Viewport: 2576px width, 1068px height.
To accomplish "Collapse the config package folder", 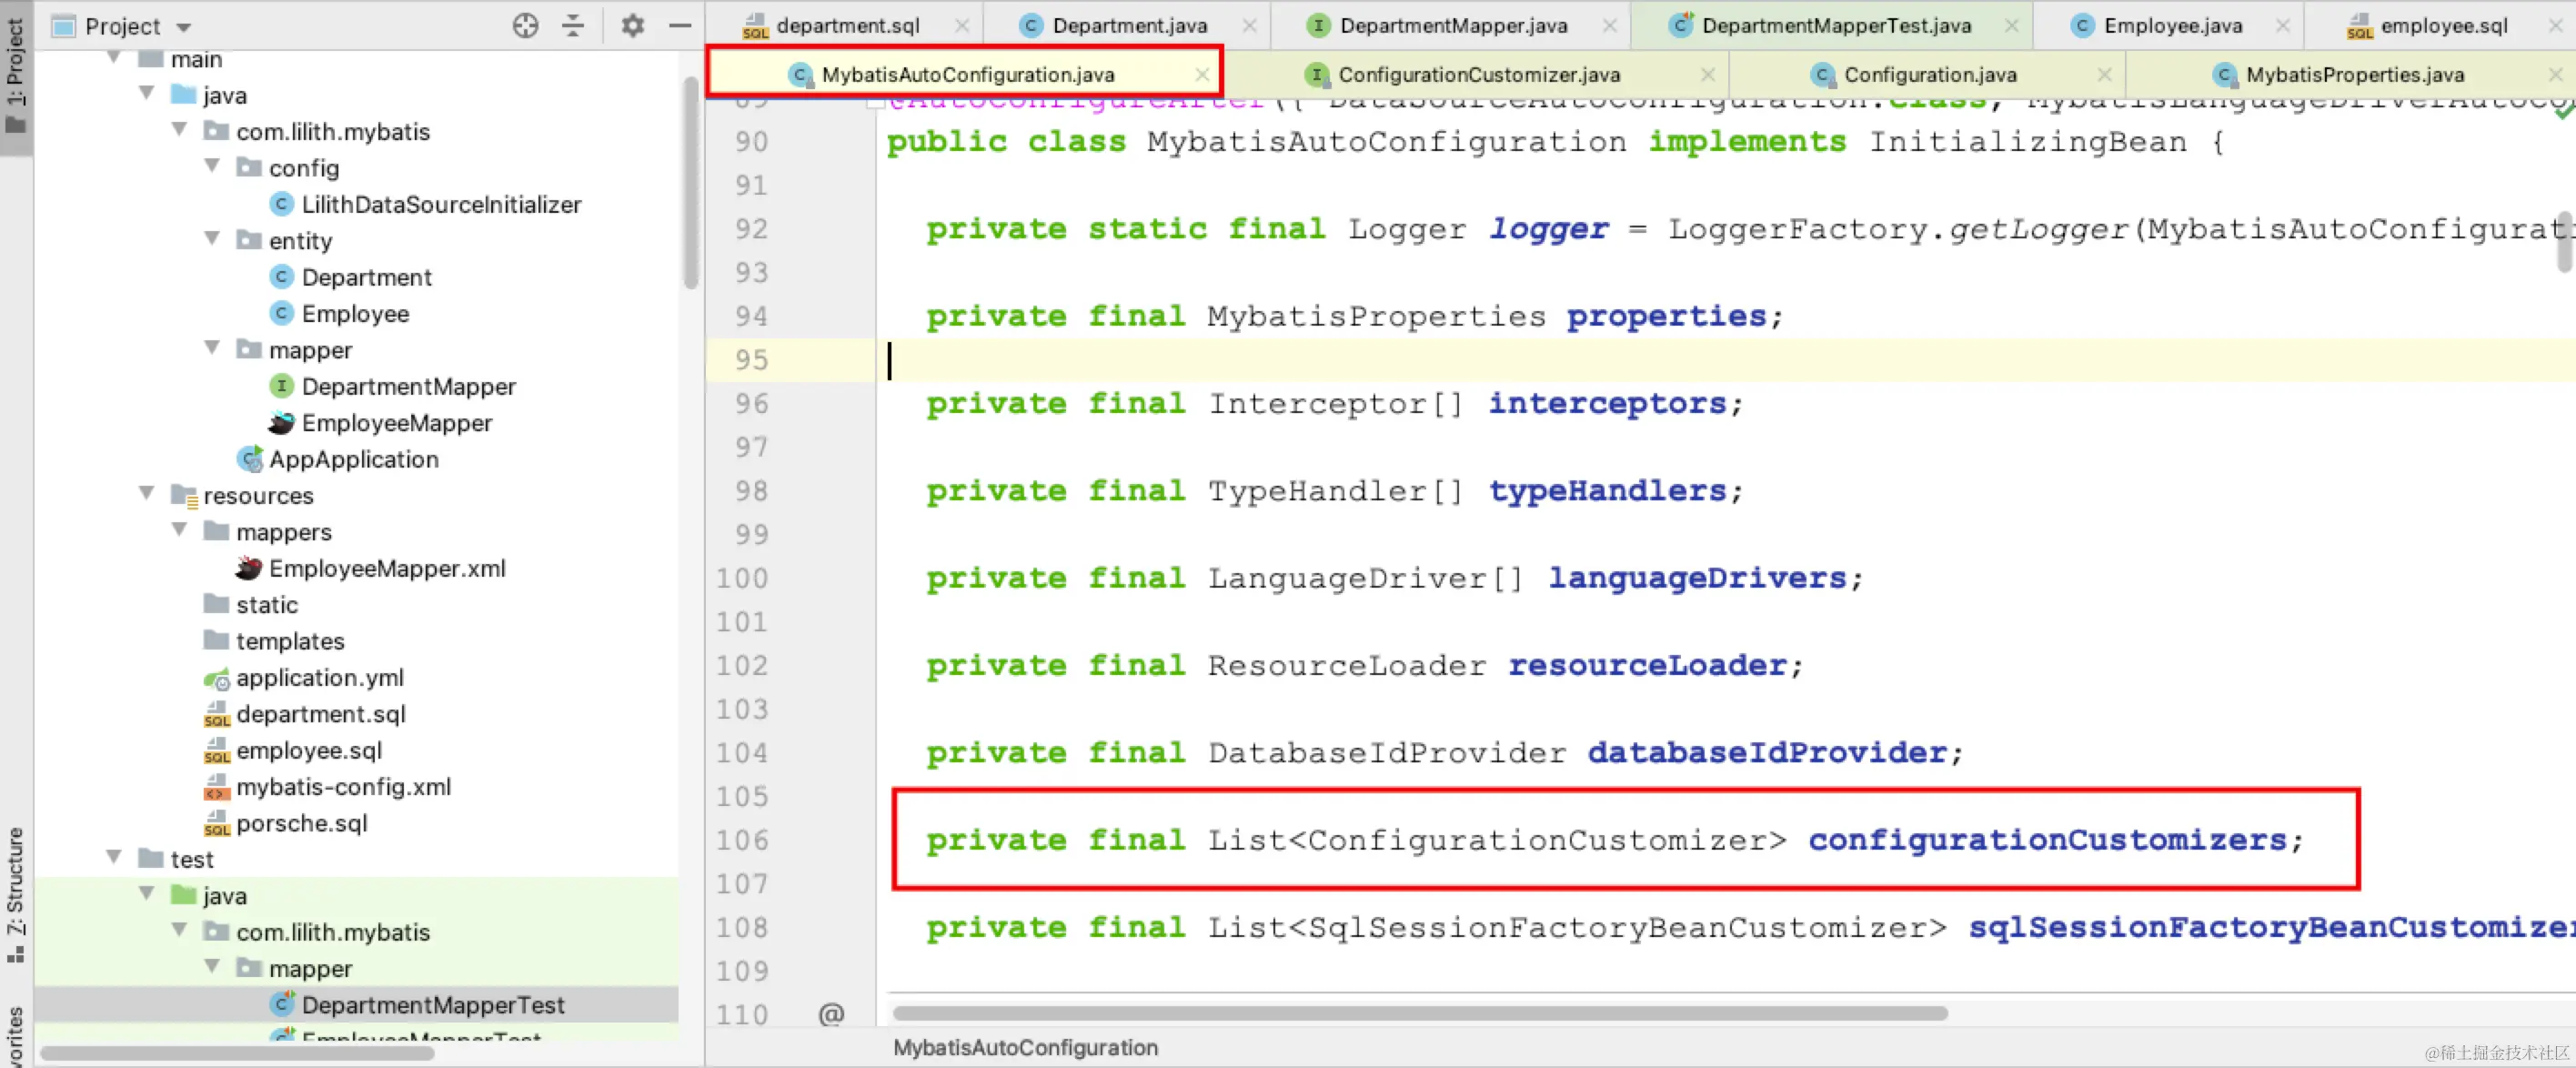I will coord(212,166).
